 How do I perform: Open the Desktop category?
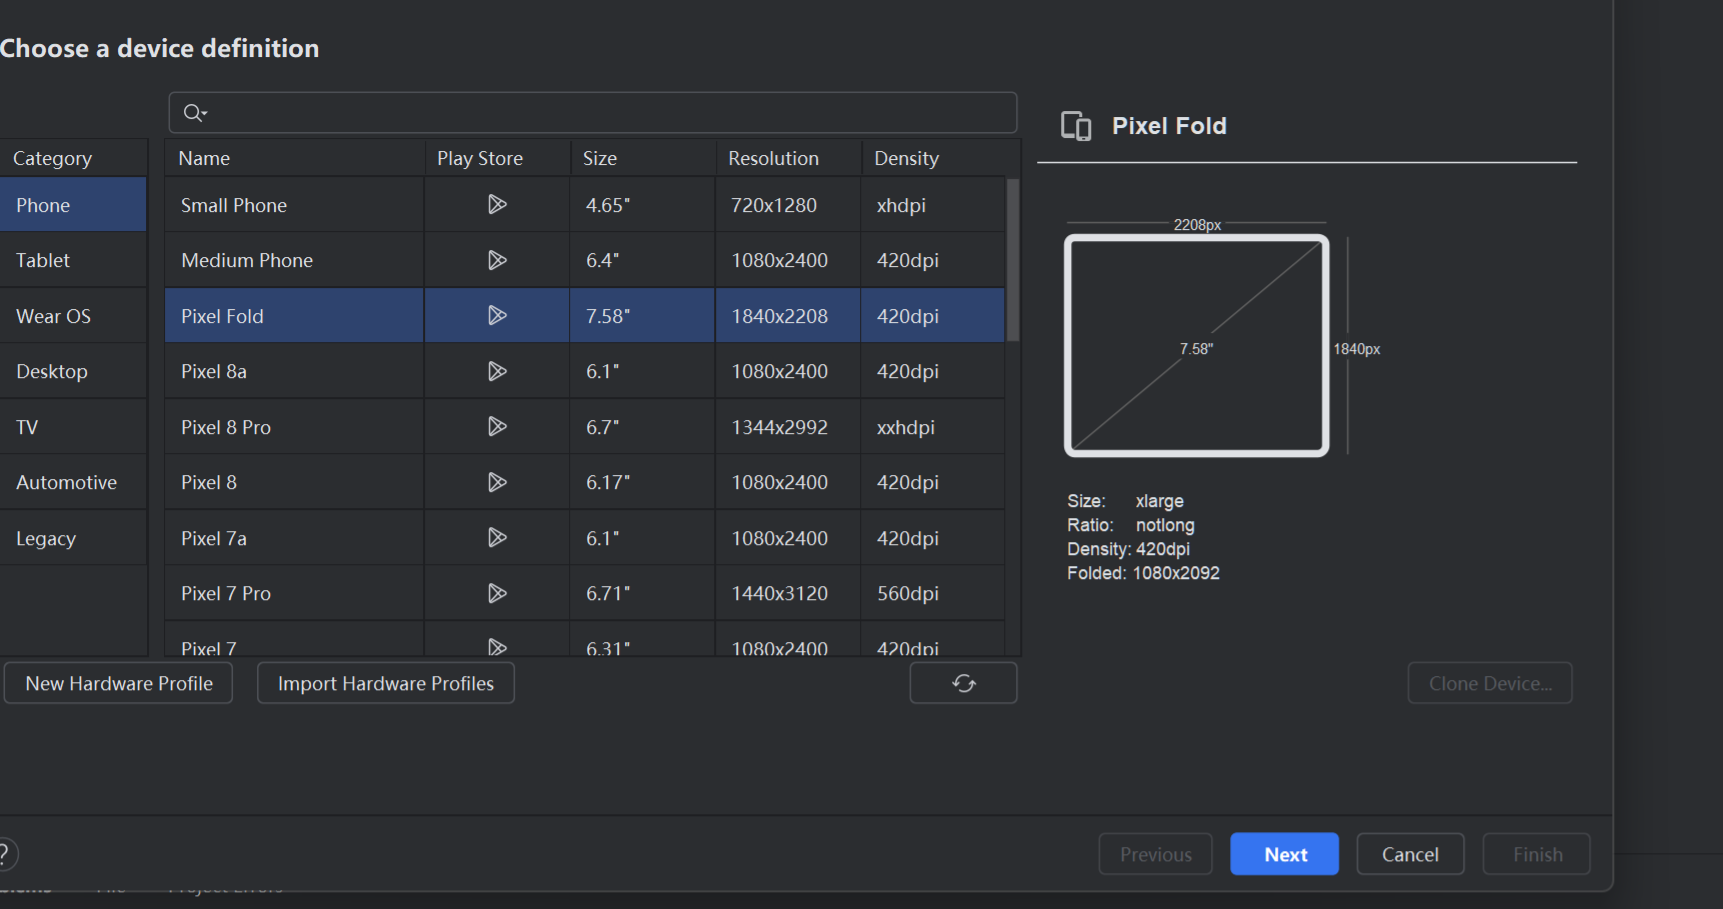(x=73, y=371)
